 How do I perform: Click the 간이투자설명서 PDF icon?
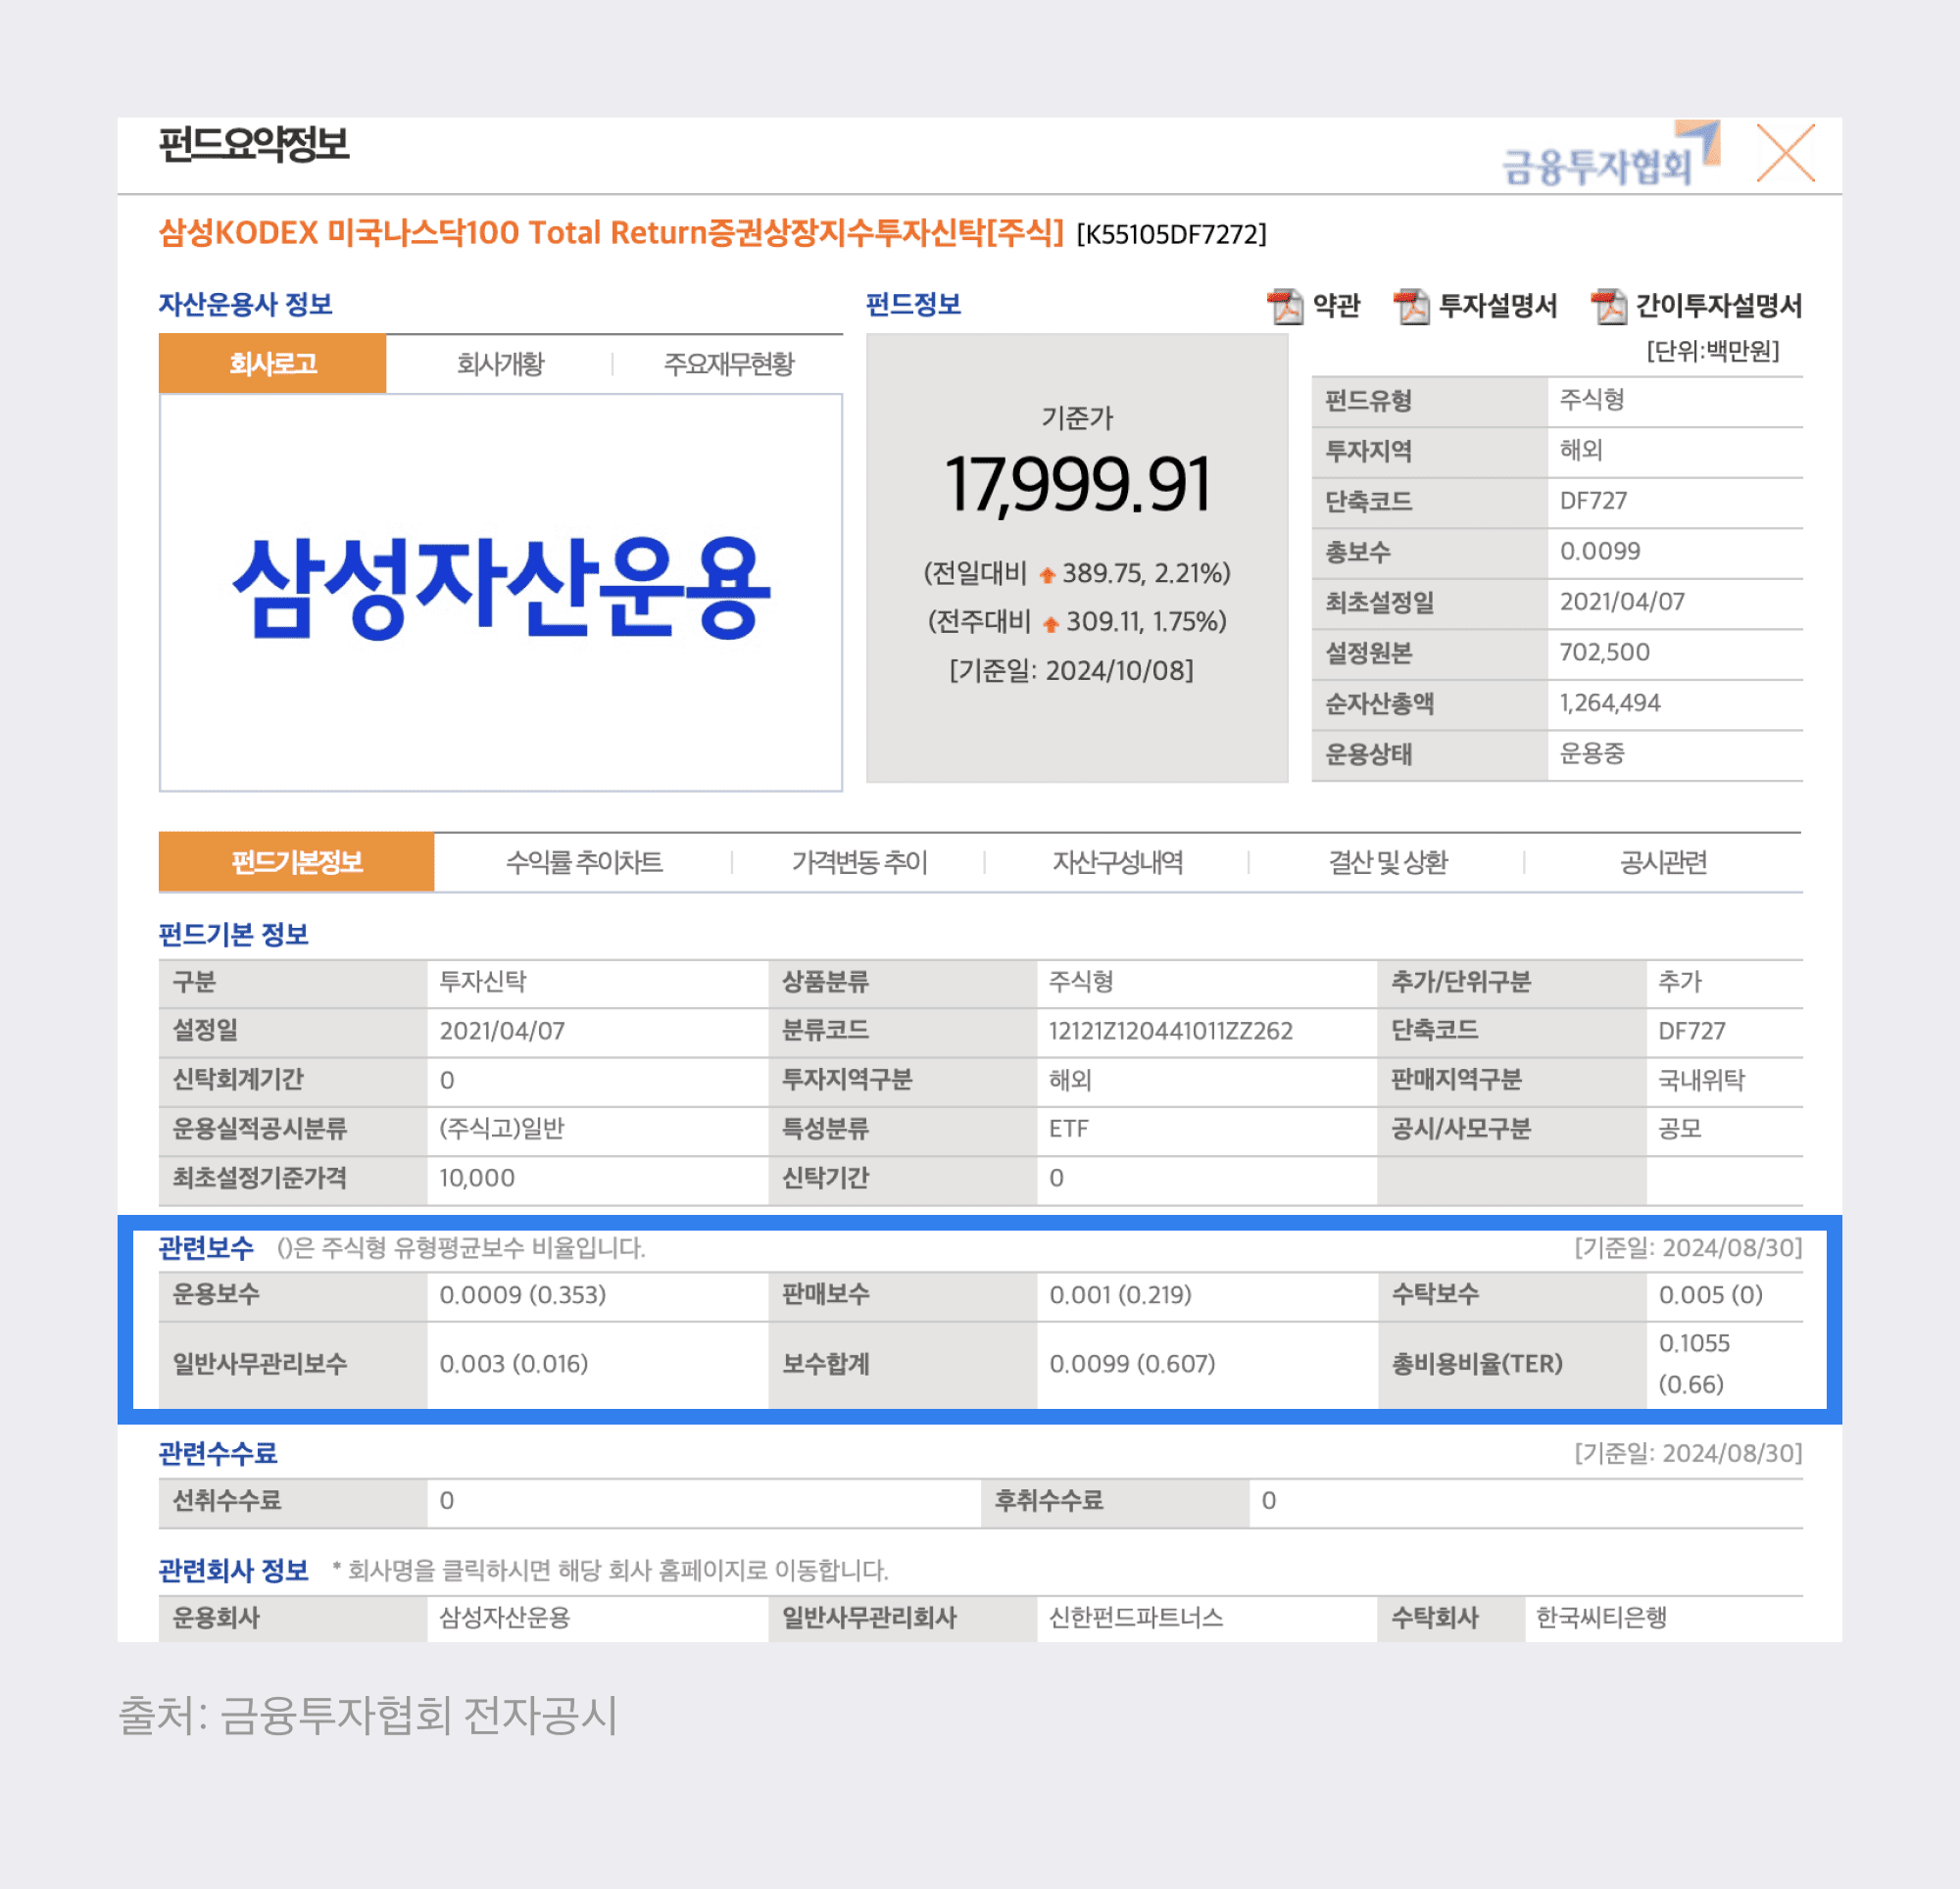click(1608, 306)
